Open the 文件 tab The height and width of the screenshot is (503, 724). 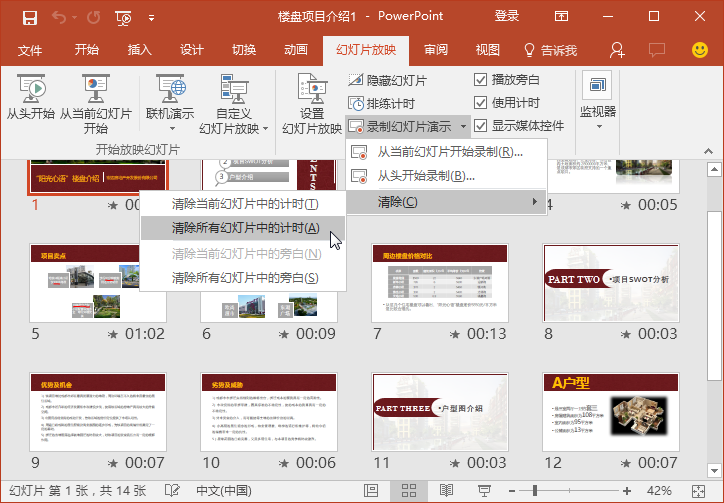30,50
